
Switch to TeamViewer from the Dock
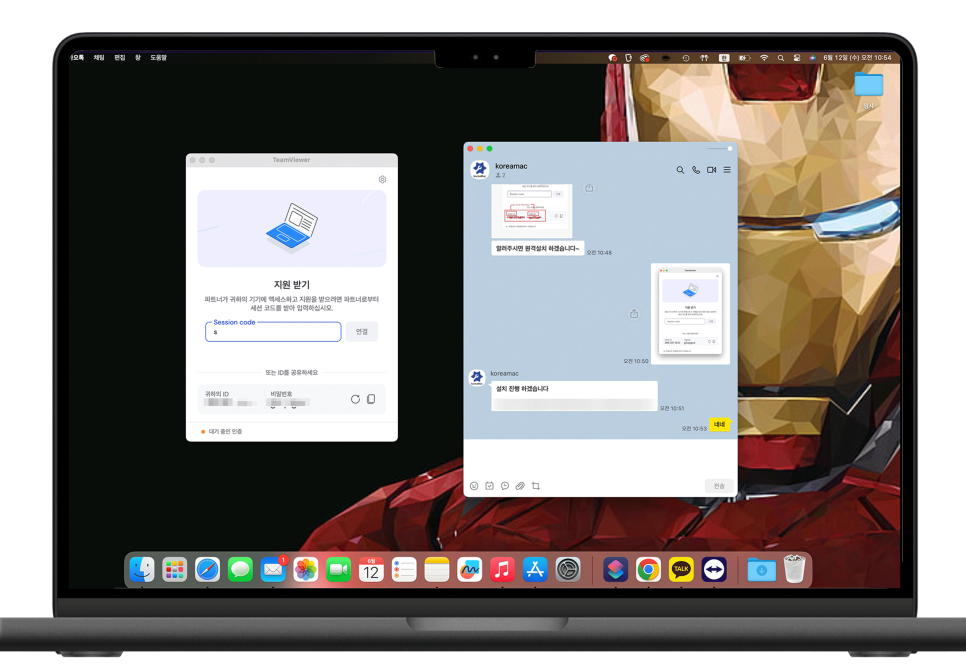[x=714, y=570]
